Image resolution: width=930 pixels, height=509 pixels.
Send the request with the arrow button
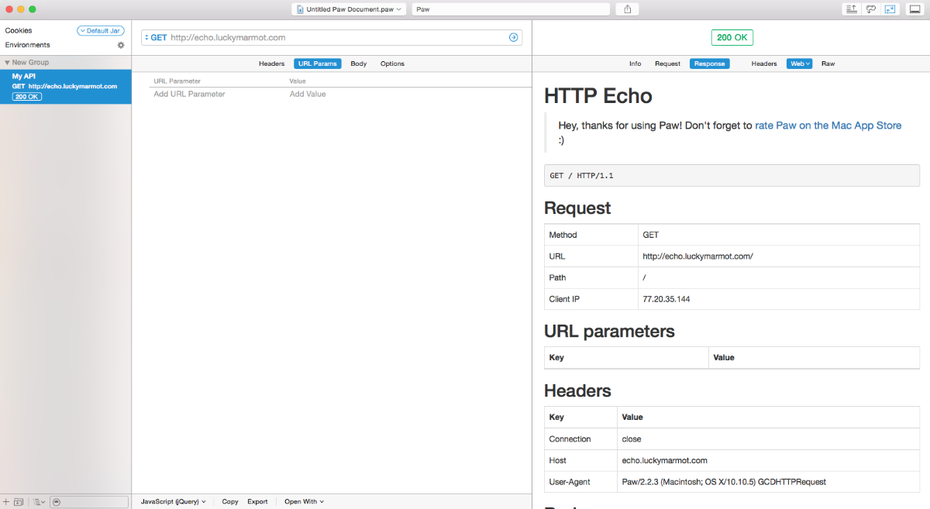pos(513,37)
